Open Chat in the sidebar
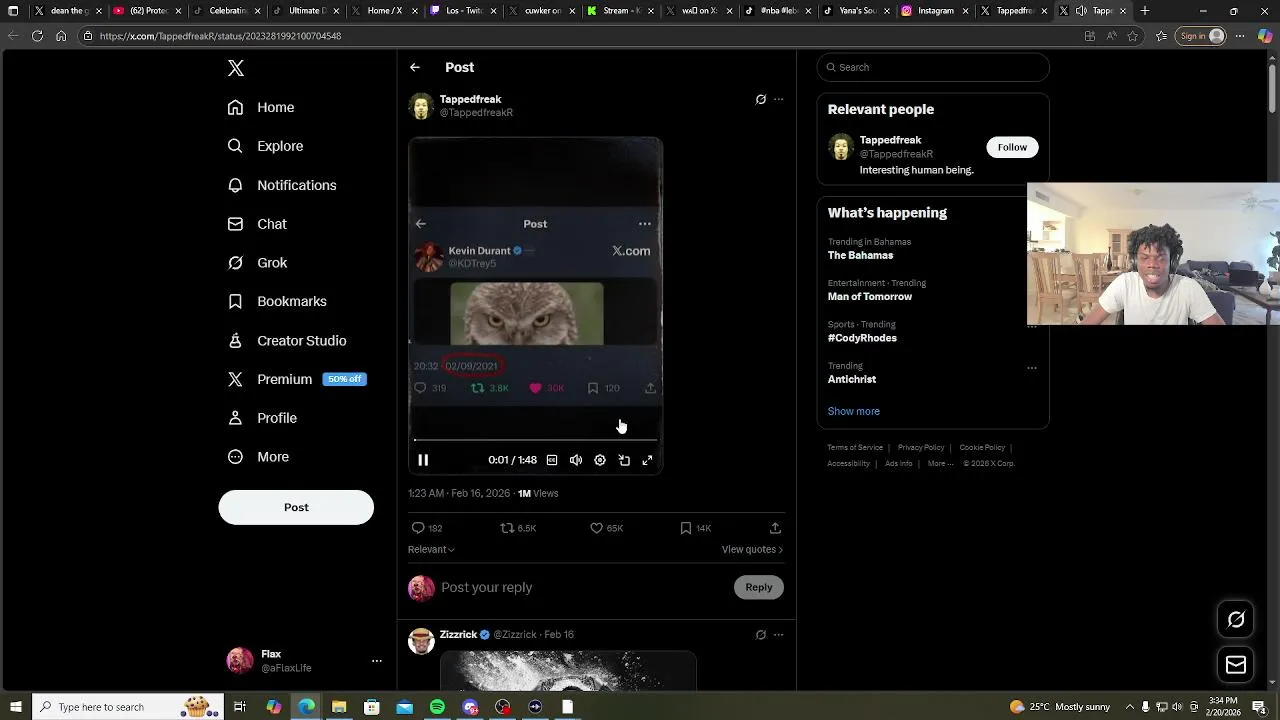1280x720 pixels. pyautogui.click(x=257, y=224)
